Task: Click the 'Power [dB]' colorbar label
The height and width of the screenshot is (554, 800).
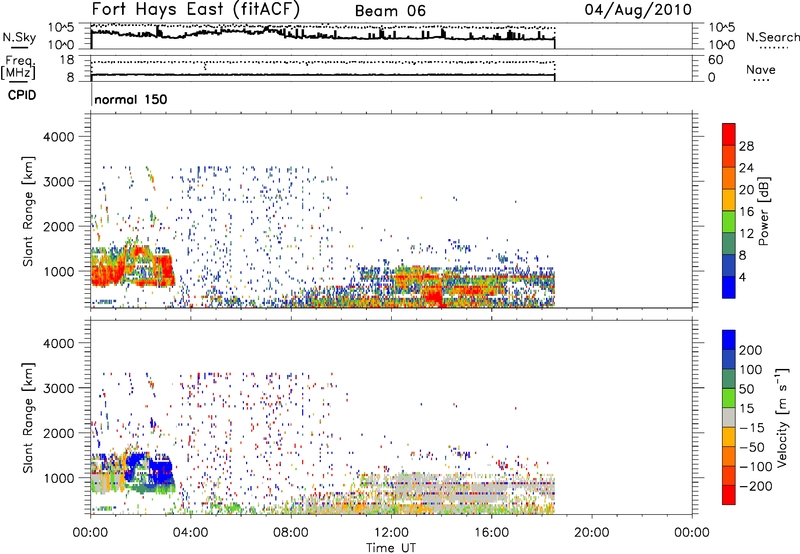Action: [763, 211]
